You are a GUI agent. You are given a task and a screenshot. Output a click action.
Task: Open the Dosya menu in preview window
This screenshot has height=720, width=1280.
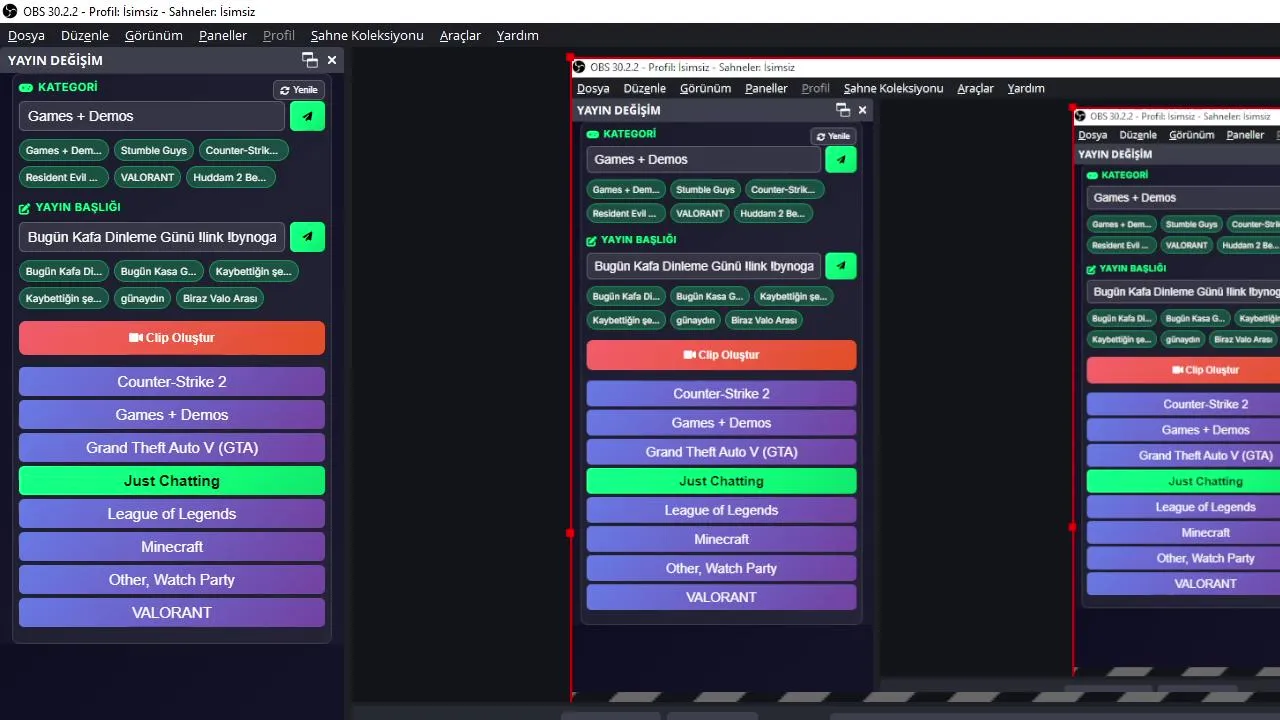tap(593, 88)
